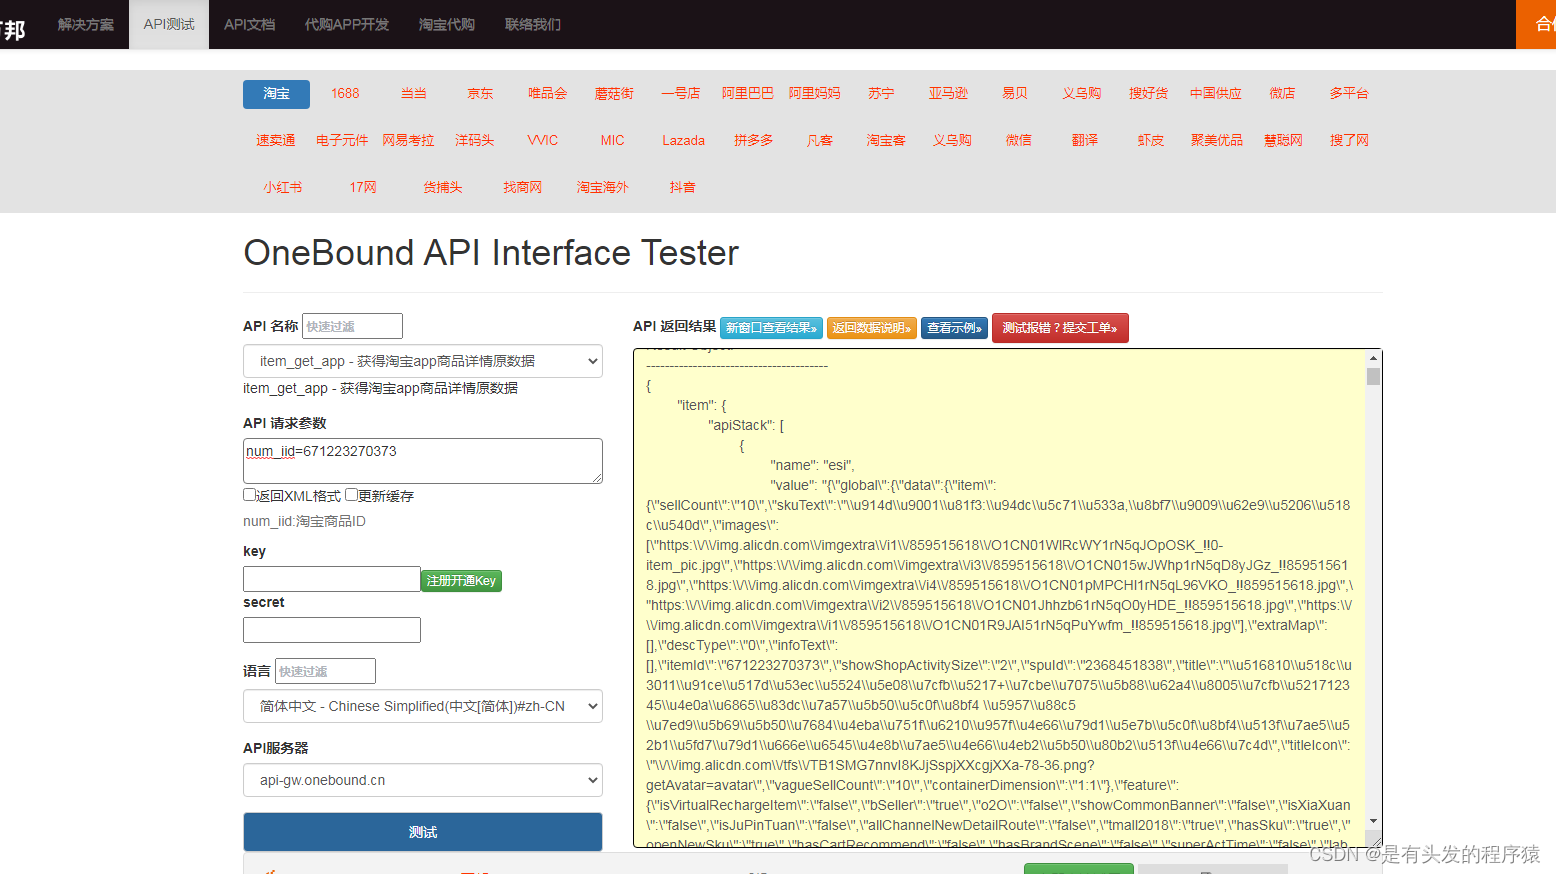
Task: Select the 1688 platform tab
Action: [x=345, y=94]
